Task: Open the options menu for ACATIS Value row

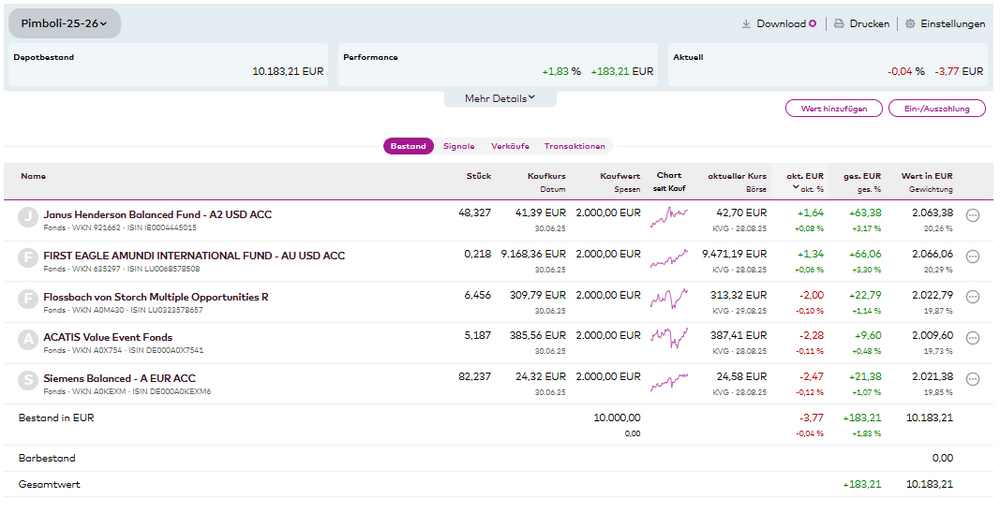Action: [x=972, y=338]
